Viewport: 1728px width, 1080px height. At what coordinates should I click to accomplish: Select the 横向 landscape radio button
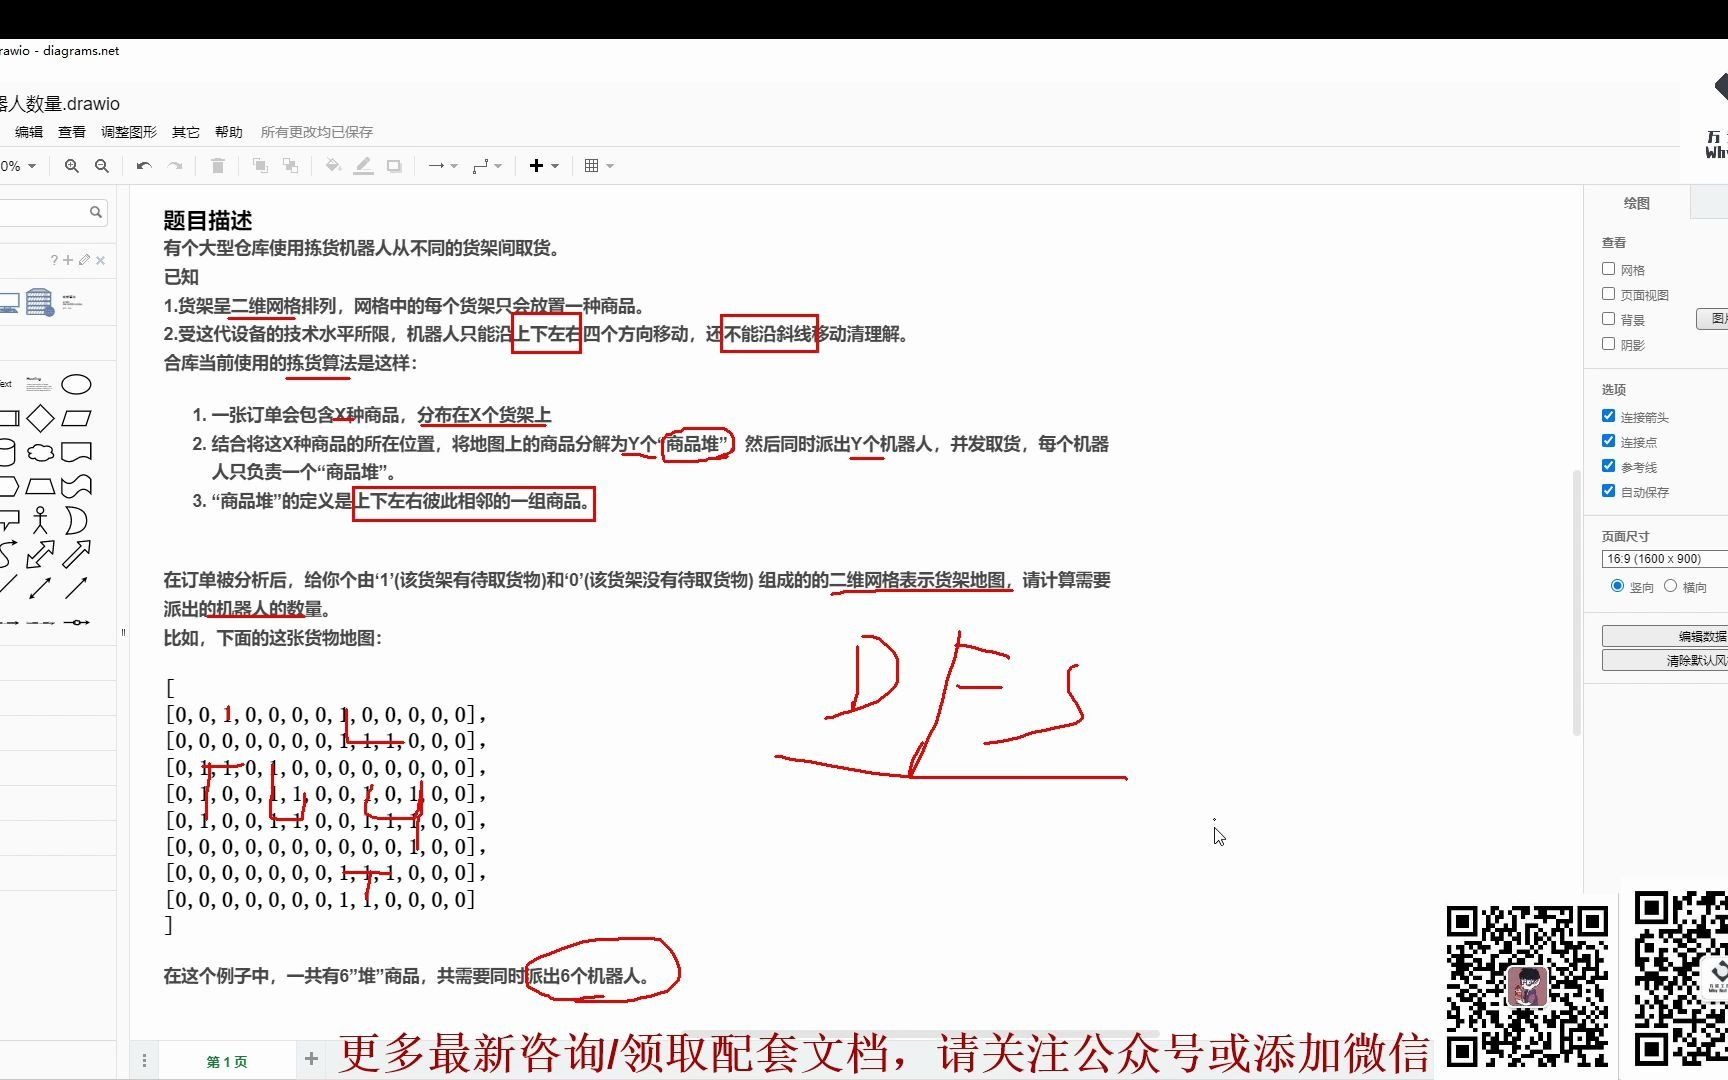click(x=1670, y=586)
